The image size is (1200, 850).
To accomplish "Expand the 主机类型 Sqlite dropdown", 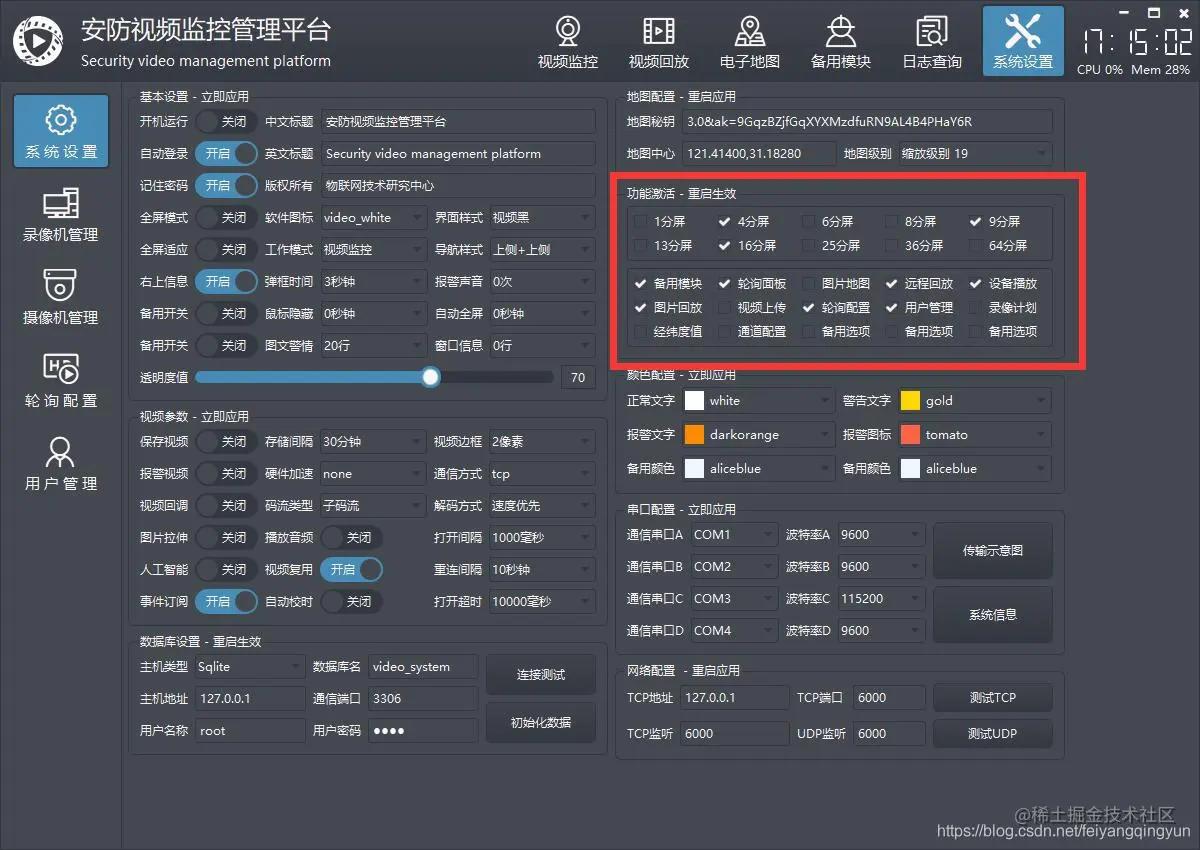I will point(248,666).
